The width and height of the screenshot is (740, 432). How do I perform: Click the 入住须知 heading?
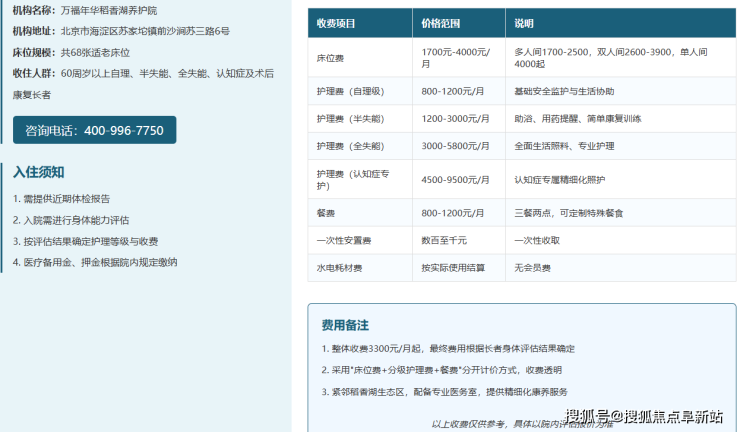pyautogui.click(x=39, y=172)
